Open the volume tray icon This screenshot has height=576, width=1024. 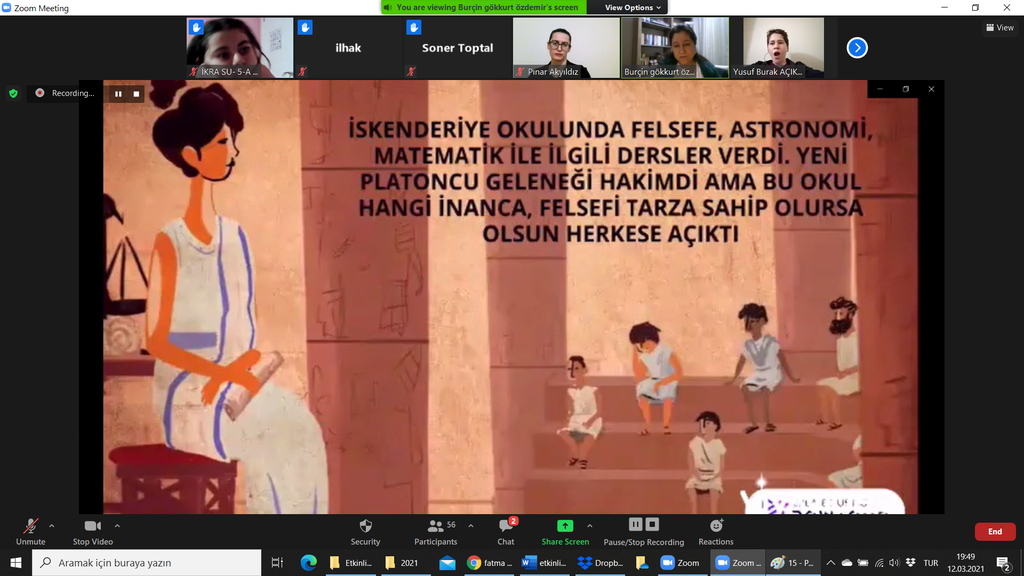[894, 562]
